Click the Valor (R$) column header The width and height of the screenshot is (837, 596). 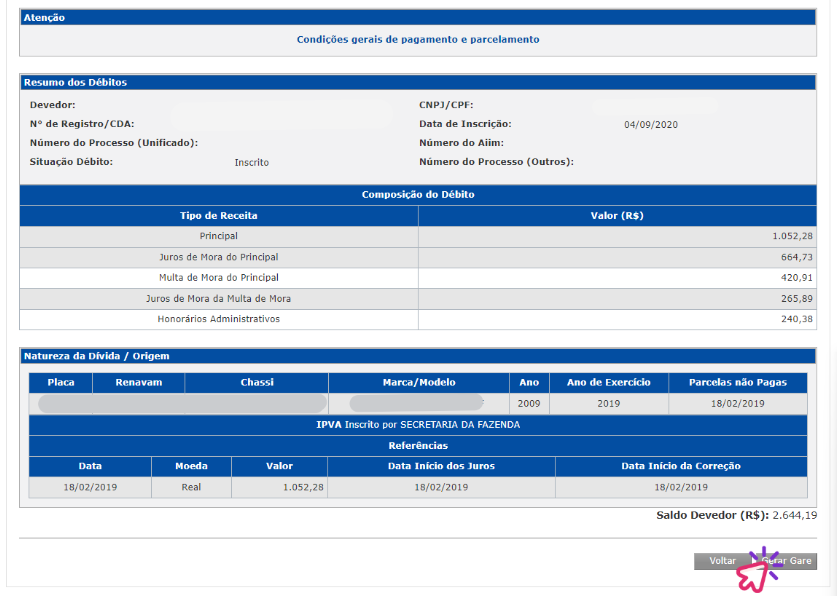617,216
